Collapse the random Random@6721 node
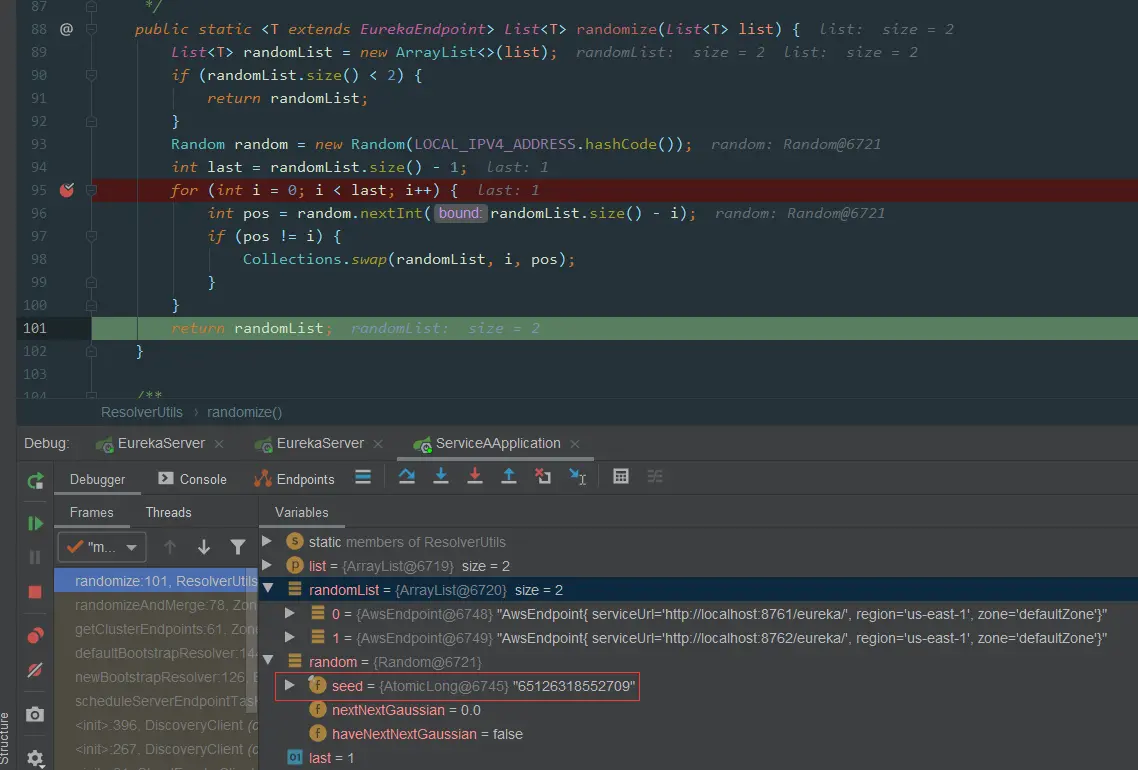1138x770 pixels. [269, 661]
